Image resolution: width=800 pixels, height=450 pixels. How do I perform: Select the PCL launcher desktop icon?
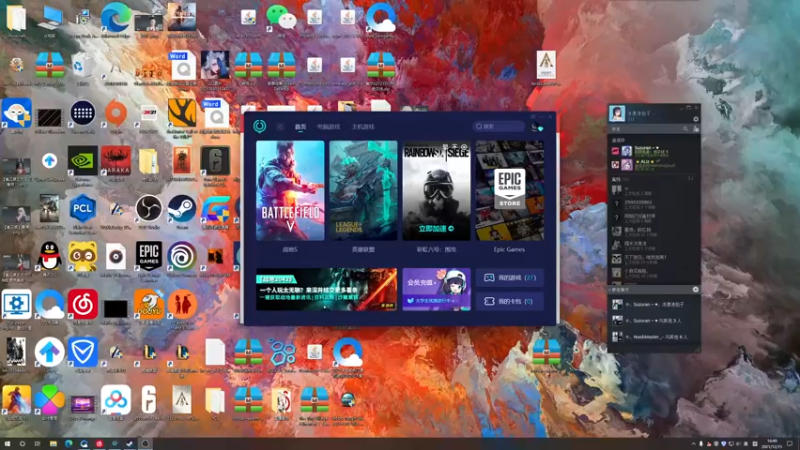tap(83, 213)
